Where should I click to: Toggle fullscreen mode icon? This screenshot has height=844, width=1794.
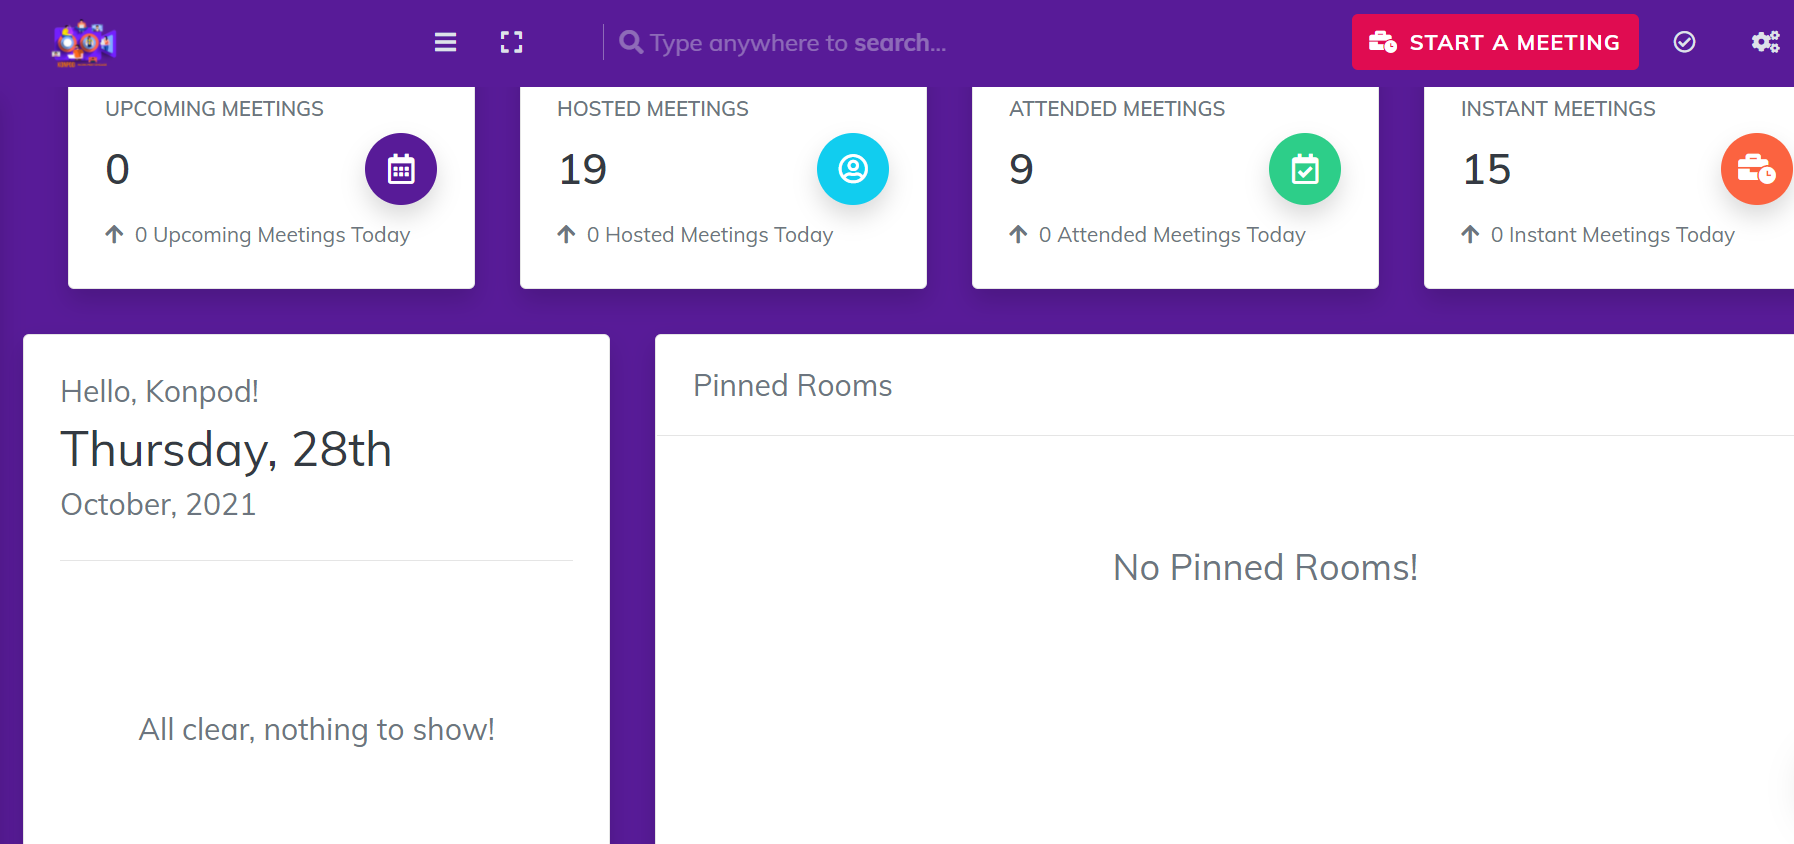511,42
